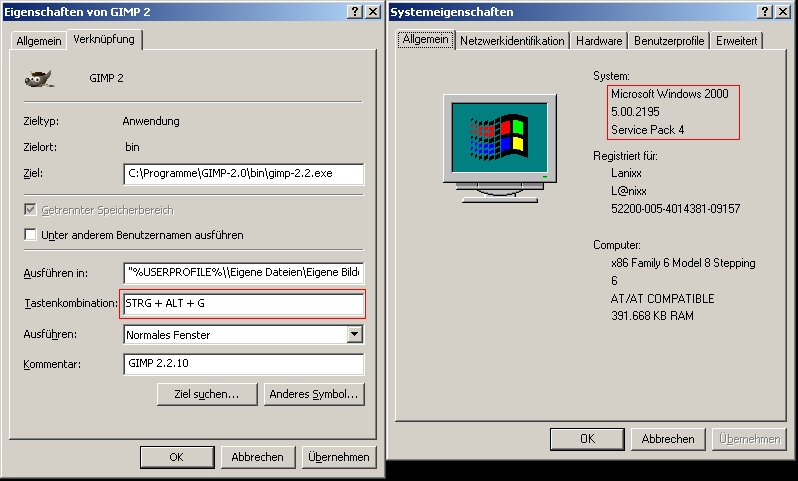Click Anderes Symbol... button
Image resolution: width=798 pixels, height=481 pixels.
click(314, 394)
